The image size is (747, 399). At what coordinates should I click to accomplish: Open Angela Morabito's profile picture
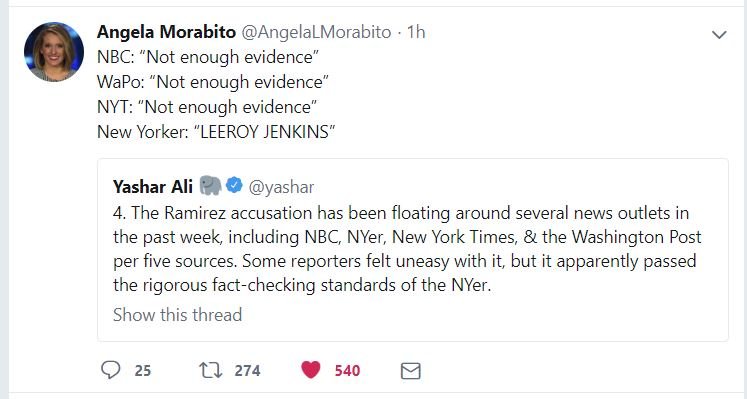coord(54,51)
